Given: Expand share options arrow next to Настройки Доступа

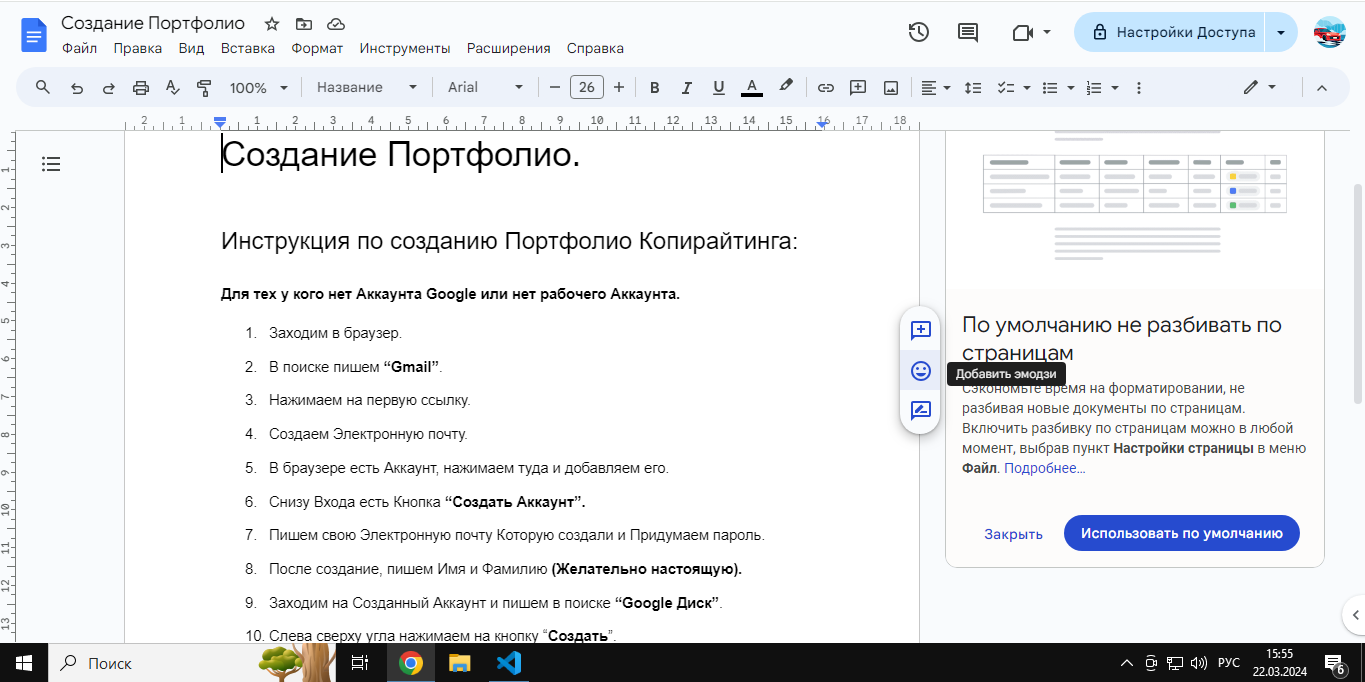Looking at the screenshot, I should point(1281,32).
